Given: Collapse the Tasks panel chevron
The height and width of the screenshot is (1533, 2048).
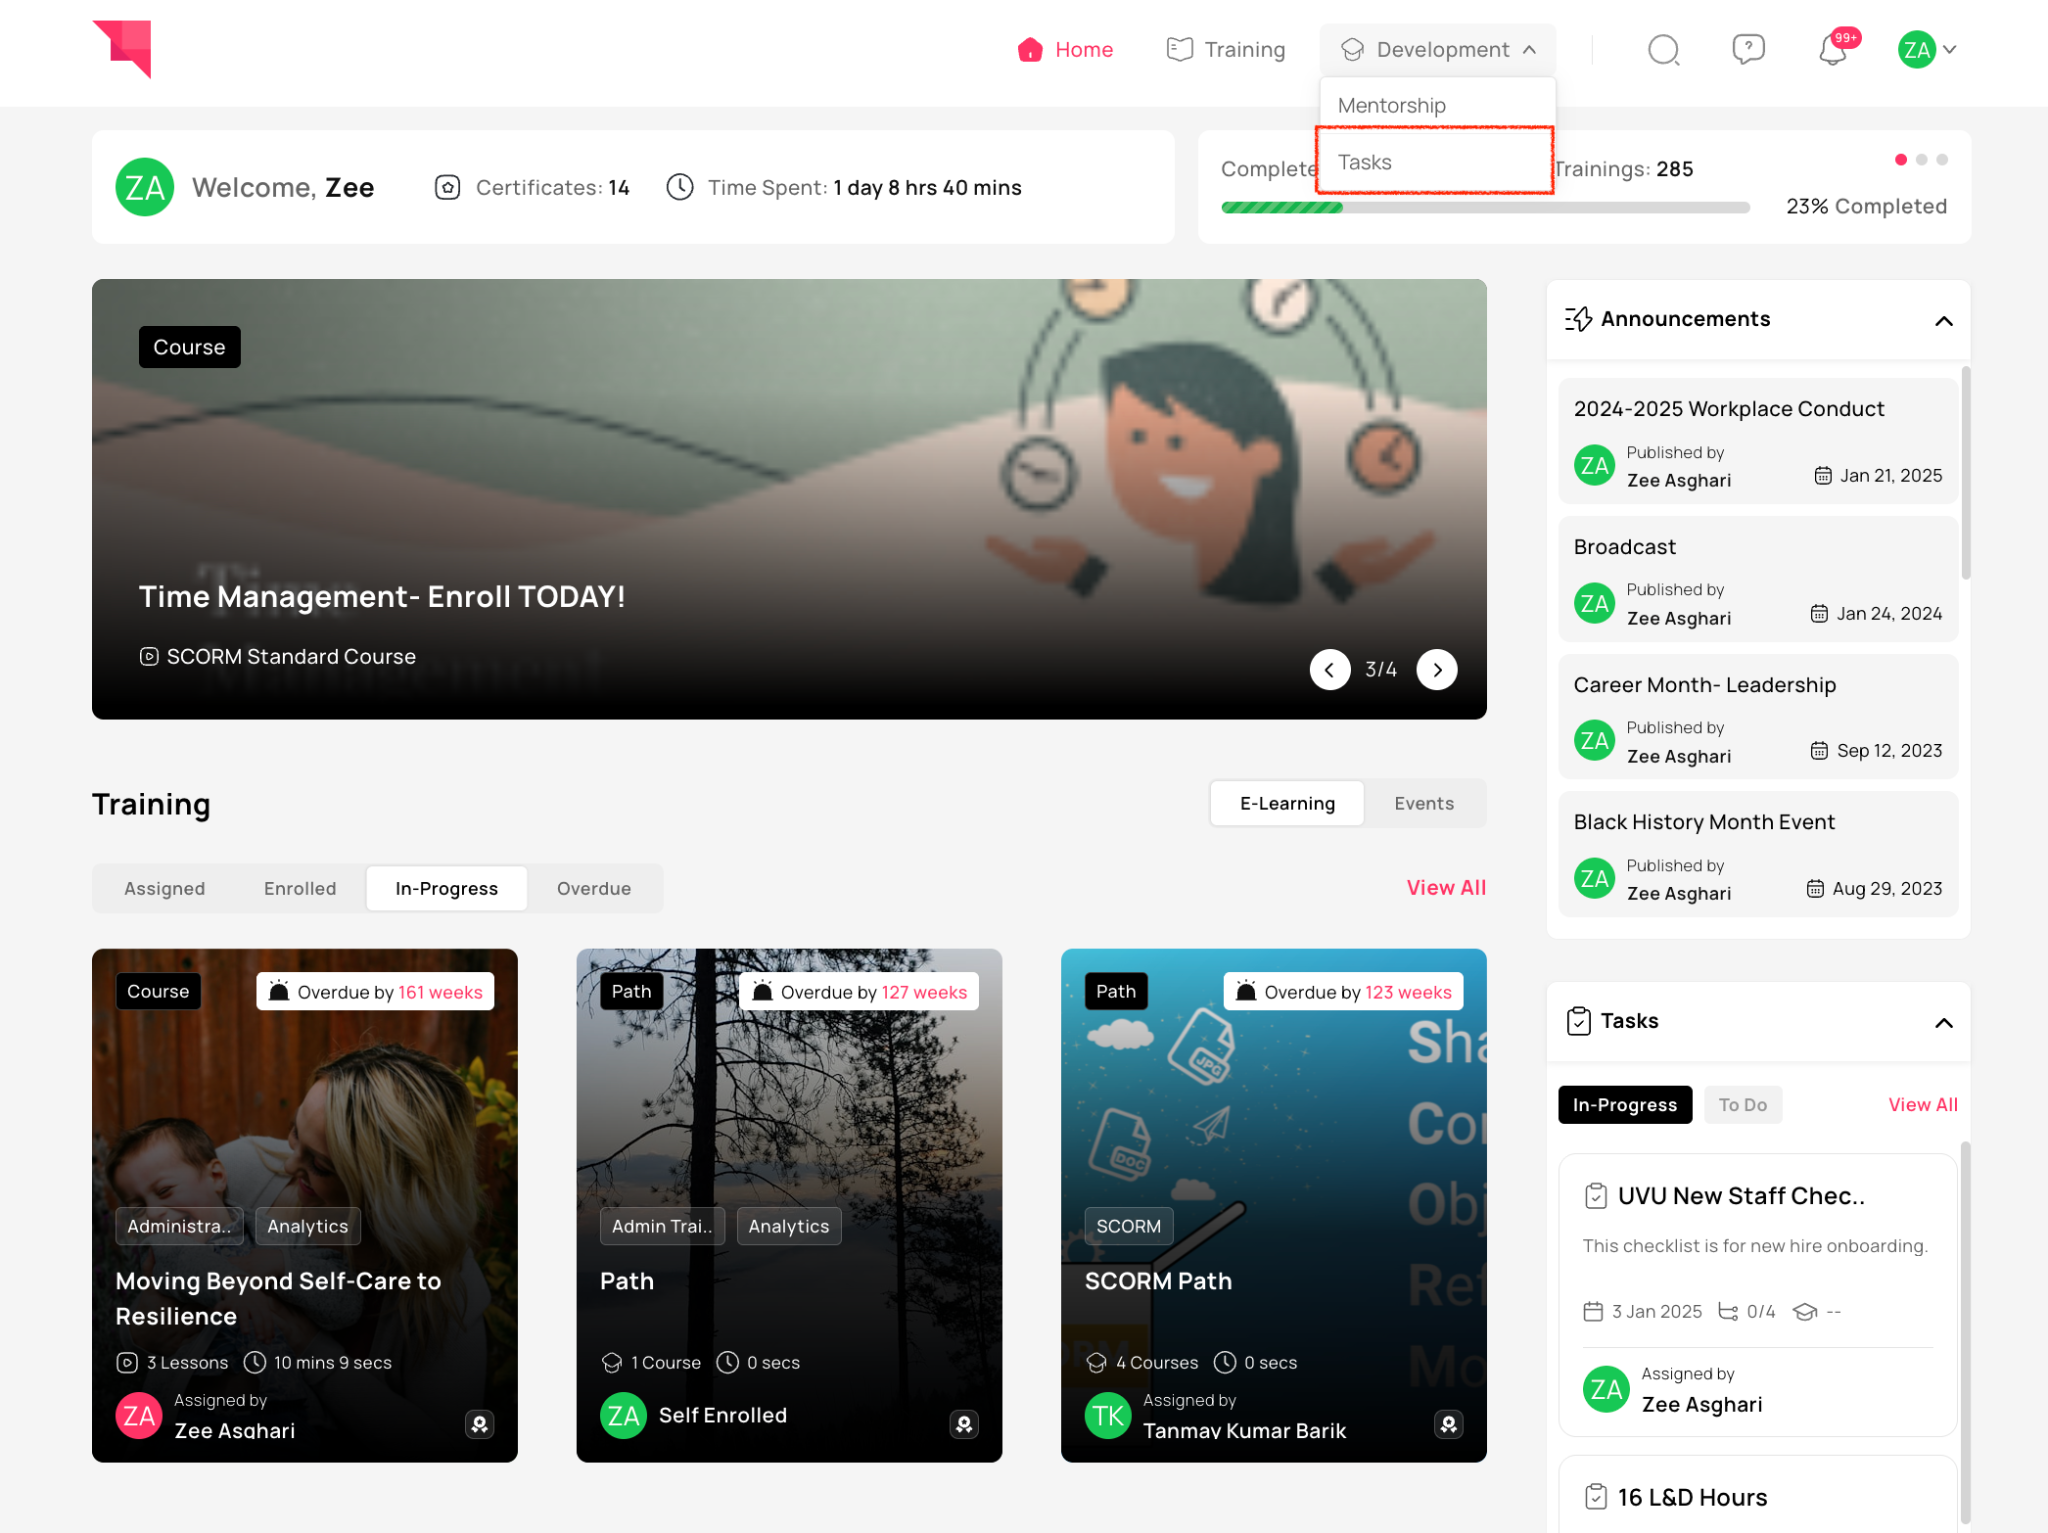Looking at the screenshot, I should coord(1943,1022).
